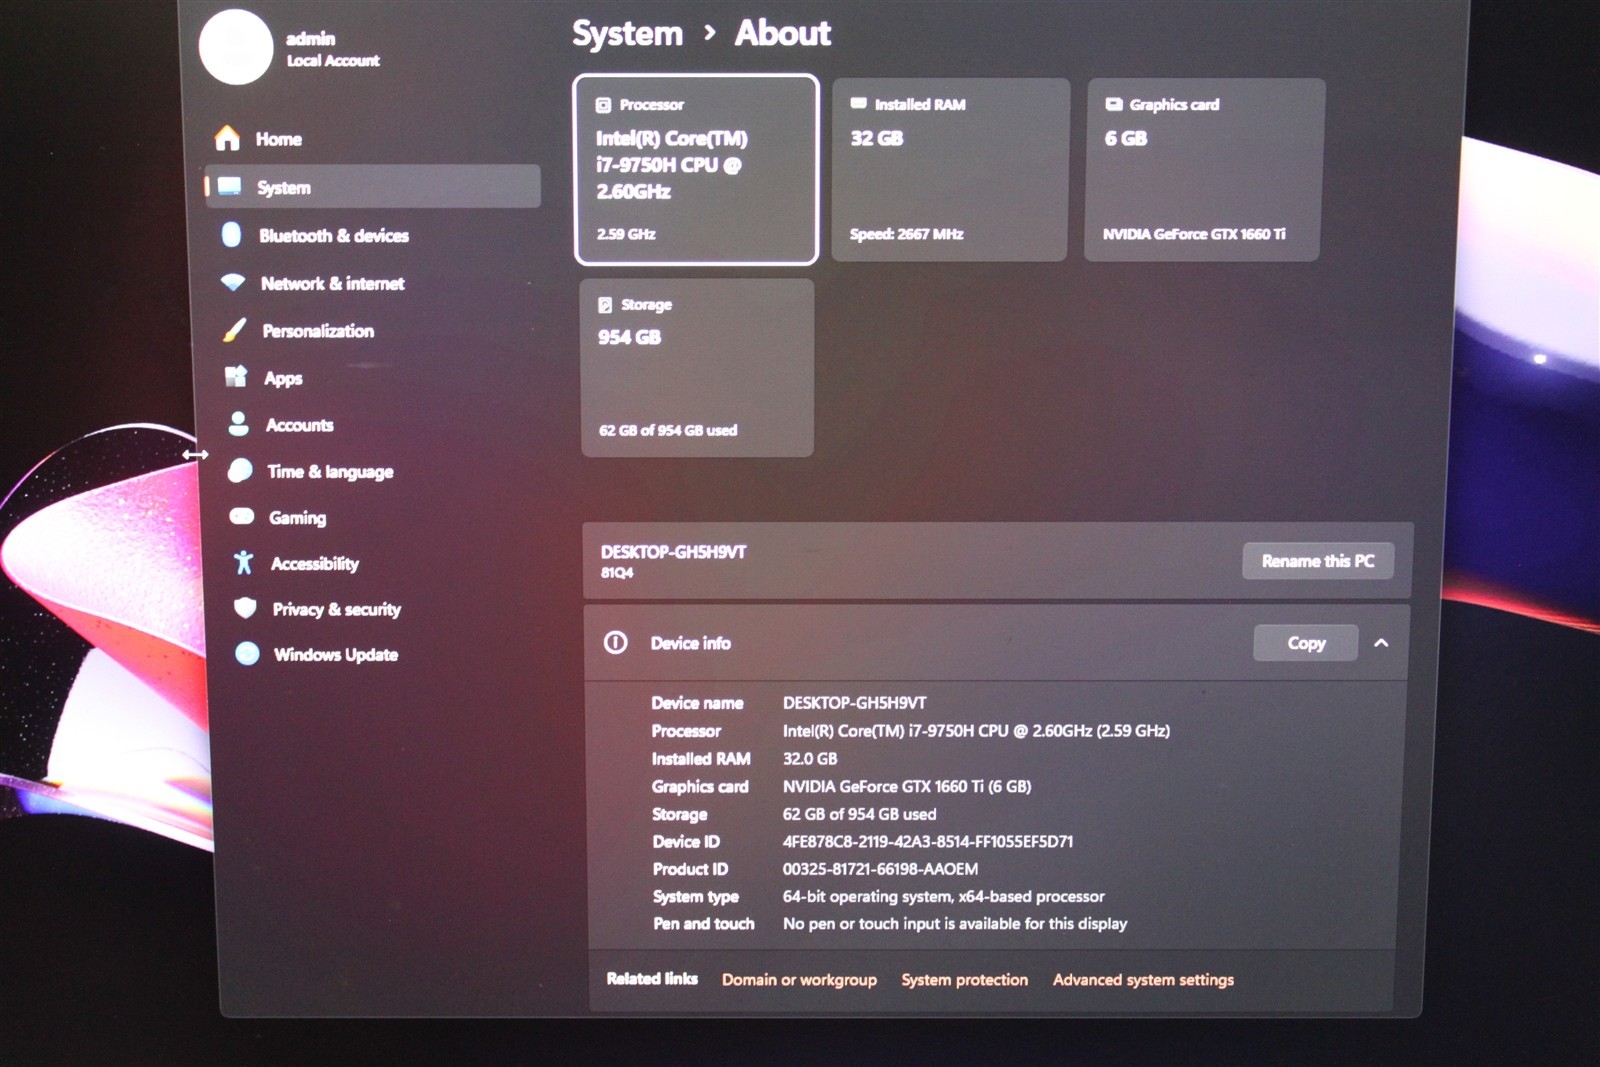Open Privacy & security label
Viewport: 1600px width, 1067px height.
(337, 610)
